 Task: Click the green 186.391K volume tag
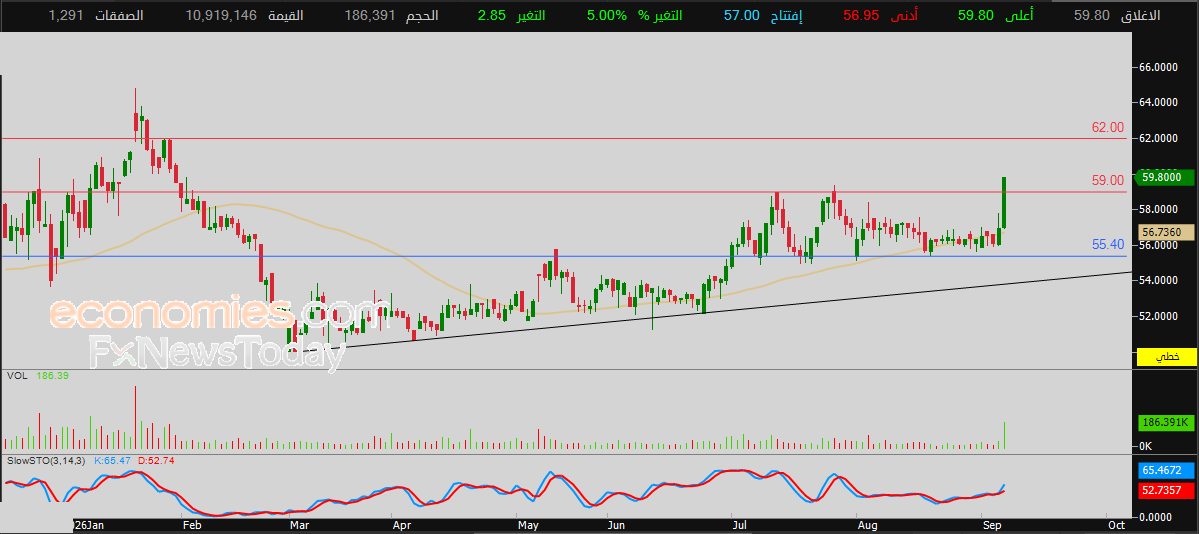1166,422
